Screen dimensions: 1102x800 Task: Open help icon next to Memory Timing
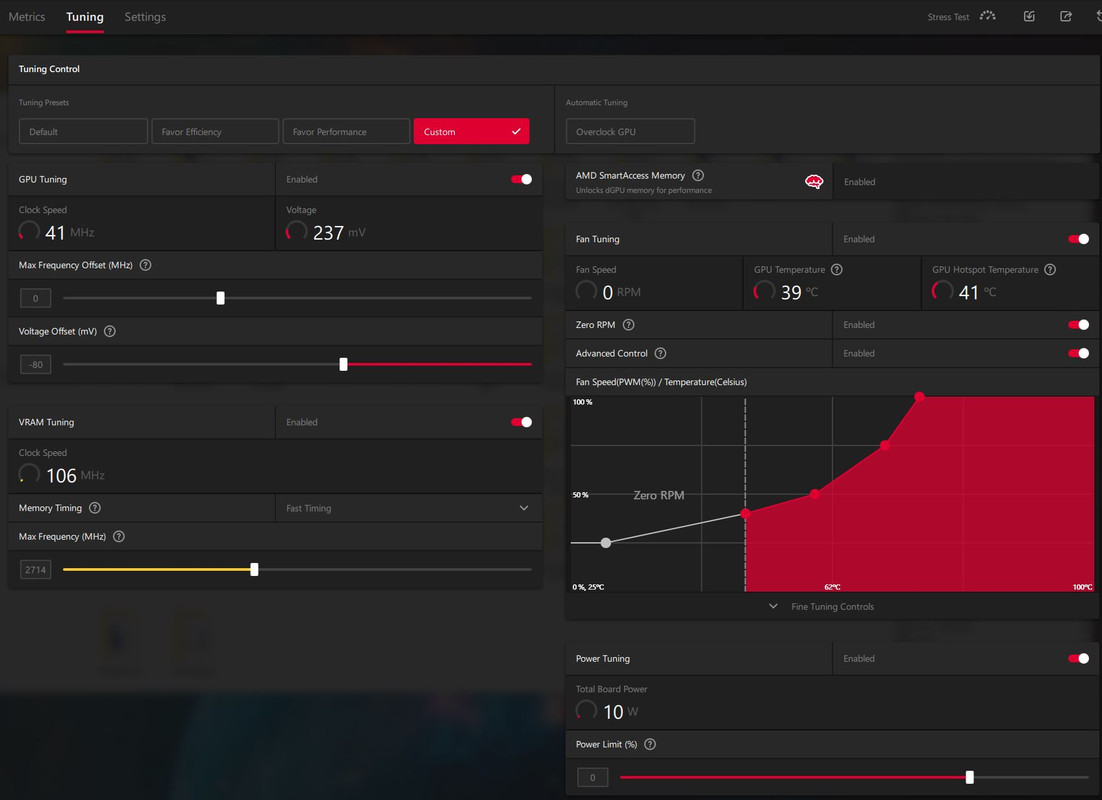(x=95, y=508)
